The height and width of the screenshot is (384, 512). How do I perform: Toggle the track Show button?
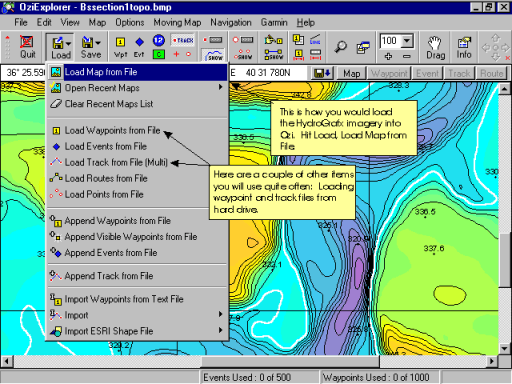click(214, 55)
